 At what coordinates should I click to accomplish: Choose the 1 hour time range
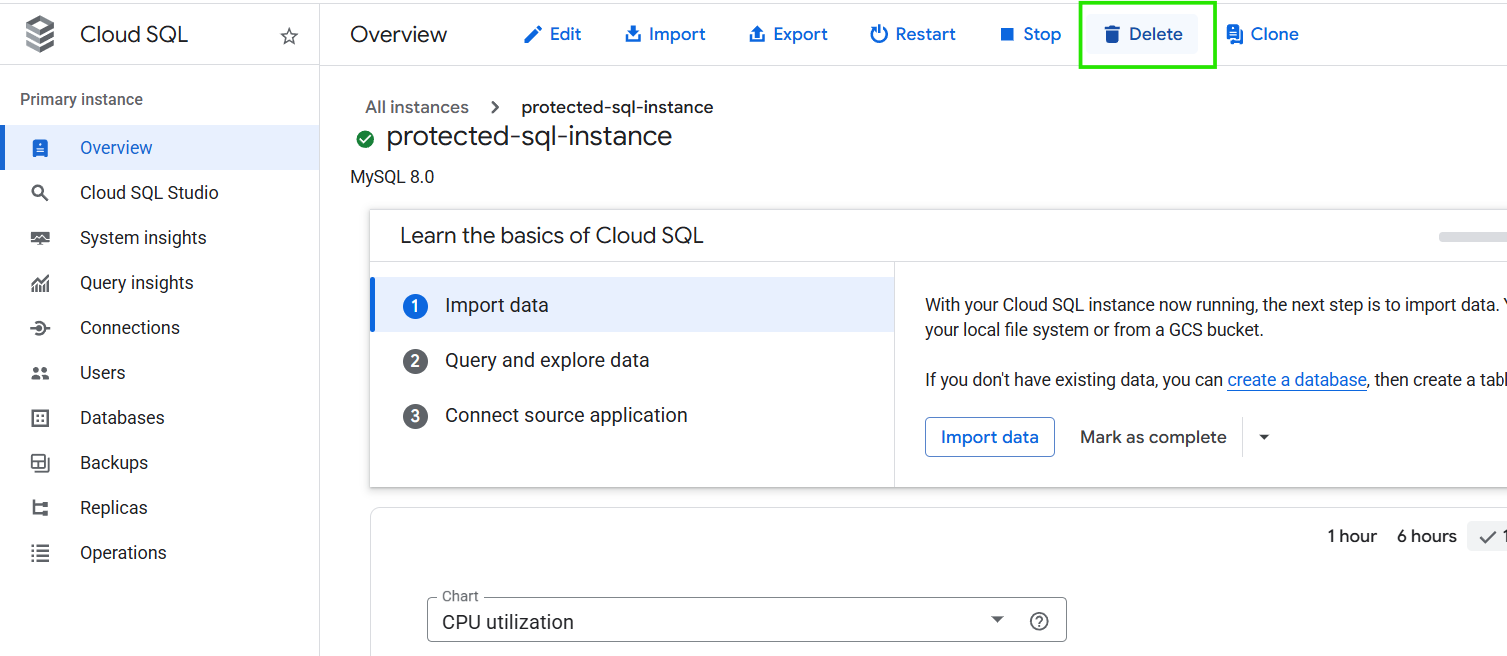pos(1352,536)
